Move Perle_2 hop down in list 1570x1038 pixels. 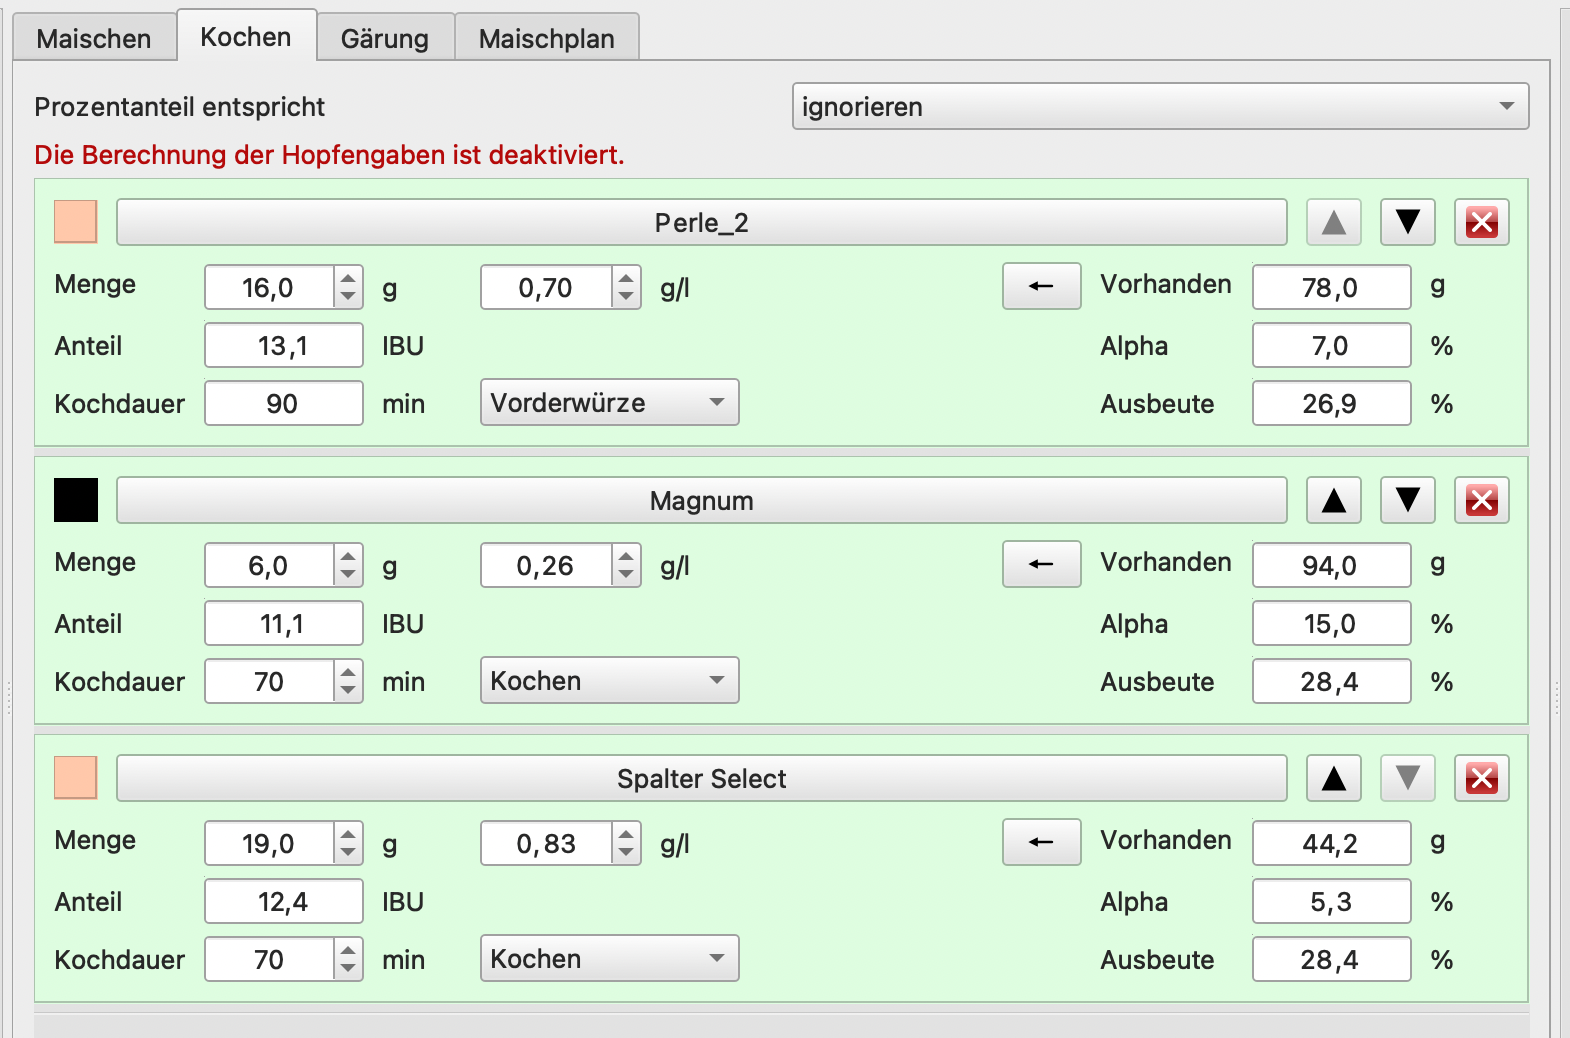pyautogui.click(x=1407, y=222)
